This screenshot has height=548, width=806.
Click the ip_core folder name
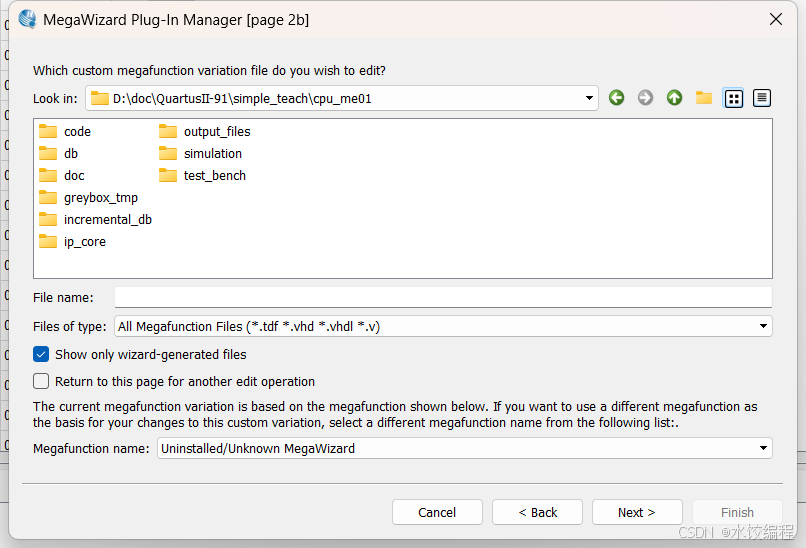click(85, 242)
